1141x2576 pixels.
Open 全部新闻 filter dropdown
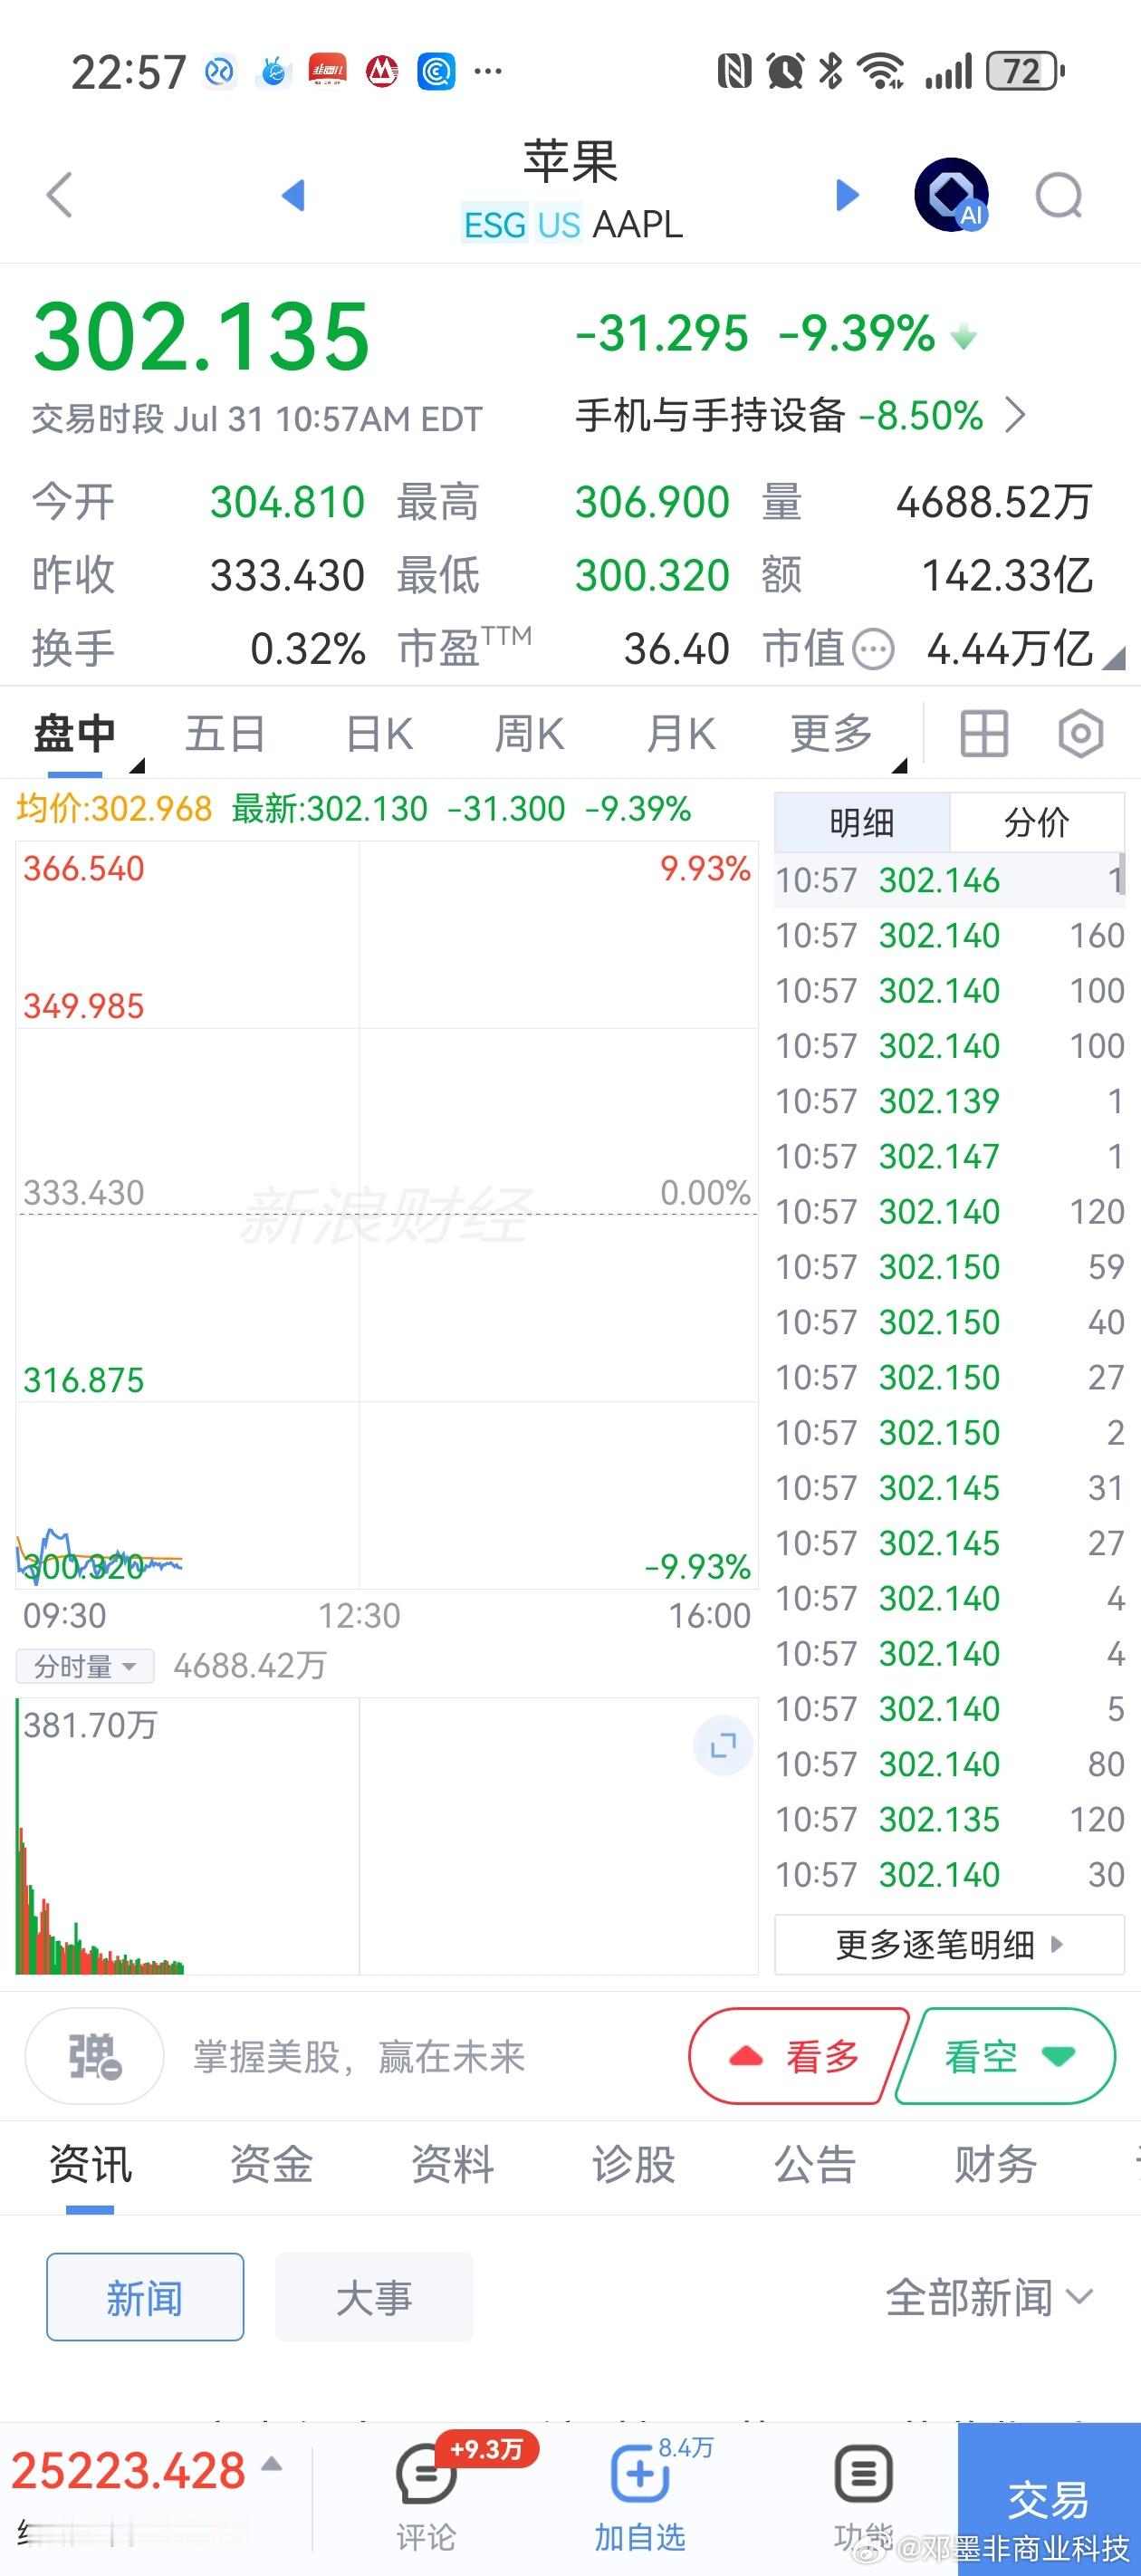[x=989, y=2296]
